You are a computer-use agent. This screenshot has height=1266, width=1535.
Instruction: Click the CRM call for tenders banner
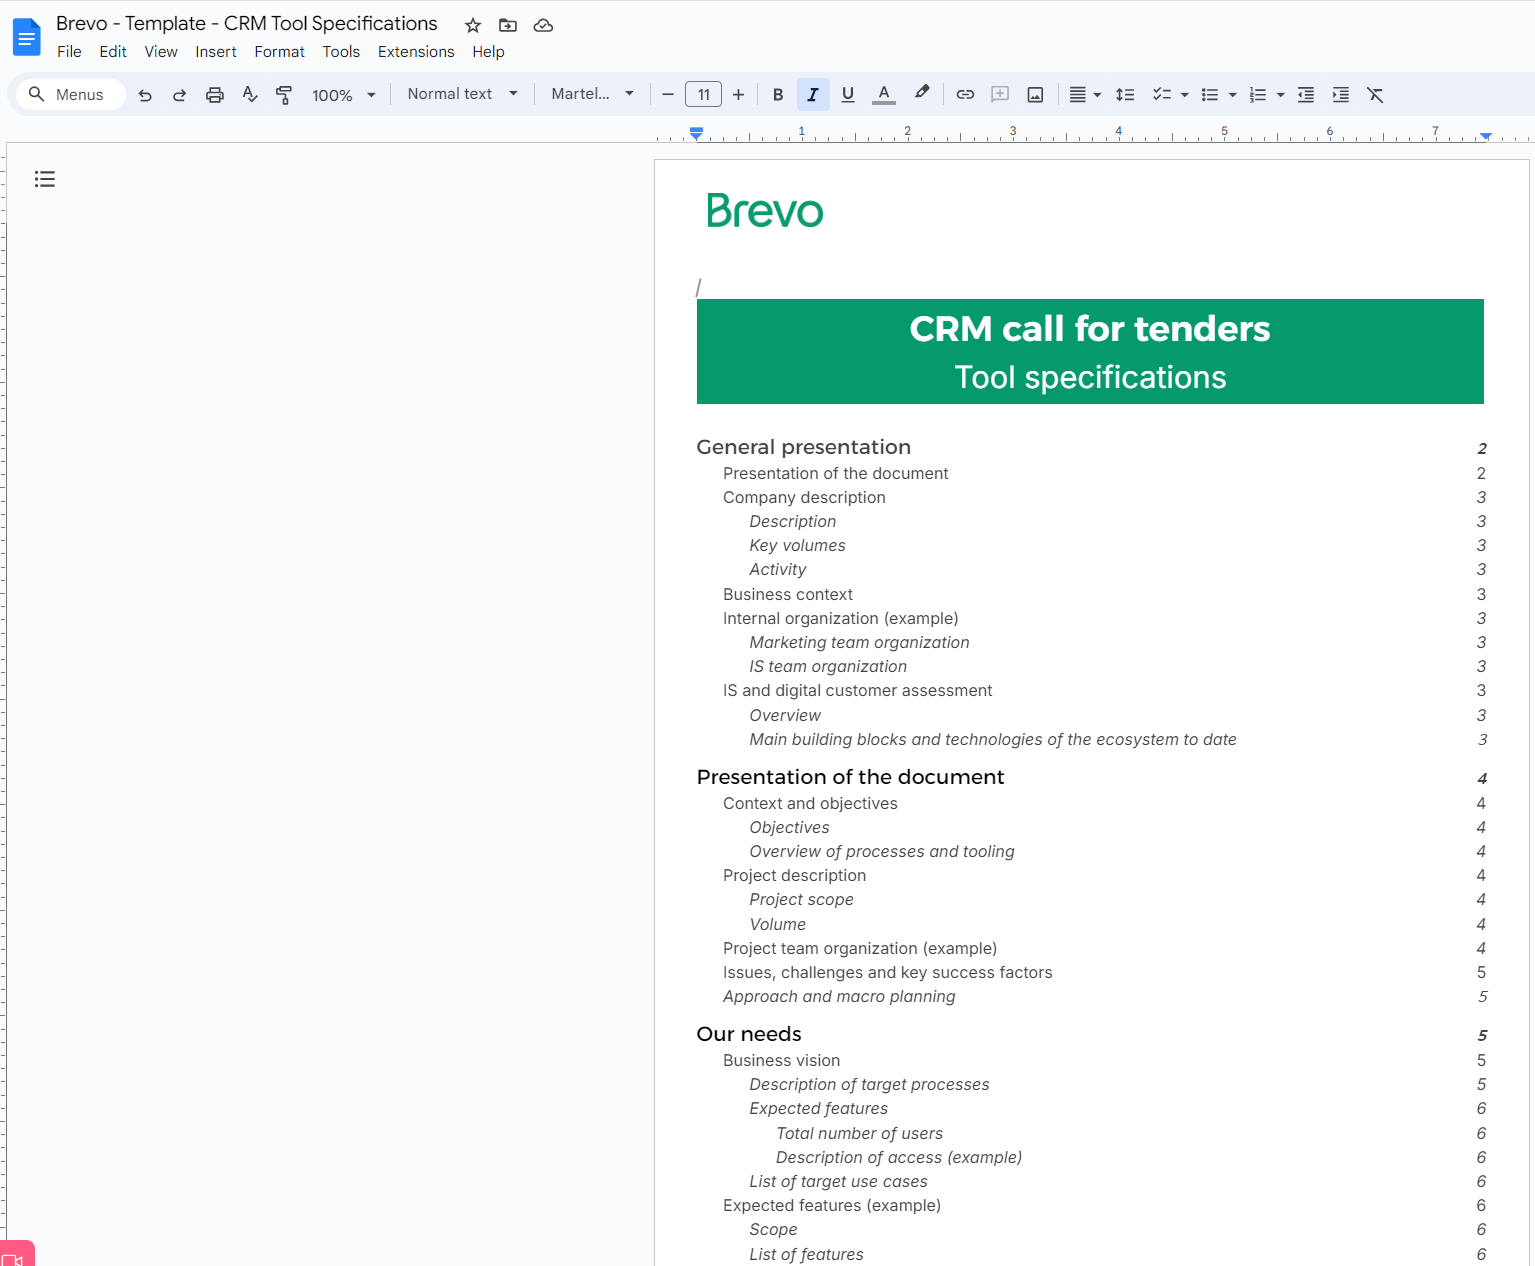(x=1090, y=351)
